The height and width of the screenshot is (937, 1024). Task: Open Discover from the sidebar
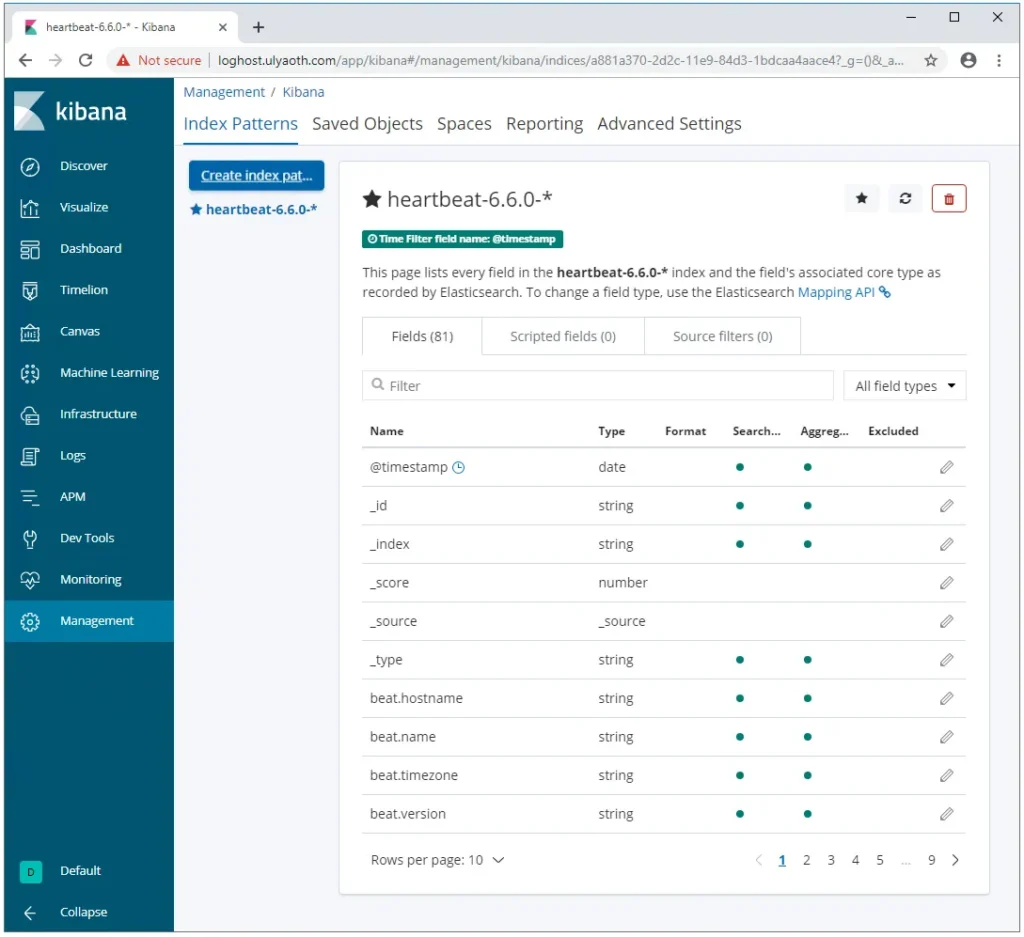coord(83,166)
